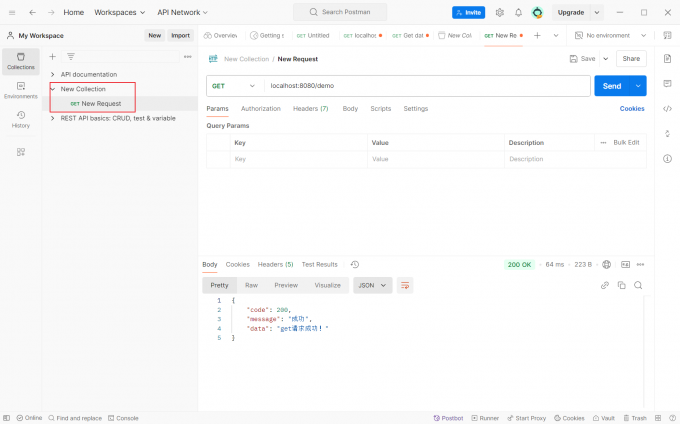Copy response link icon
Viewport: 680px width, 424px height.
click(x=605, y=285)
